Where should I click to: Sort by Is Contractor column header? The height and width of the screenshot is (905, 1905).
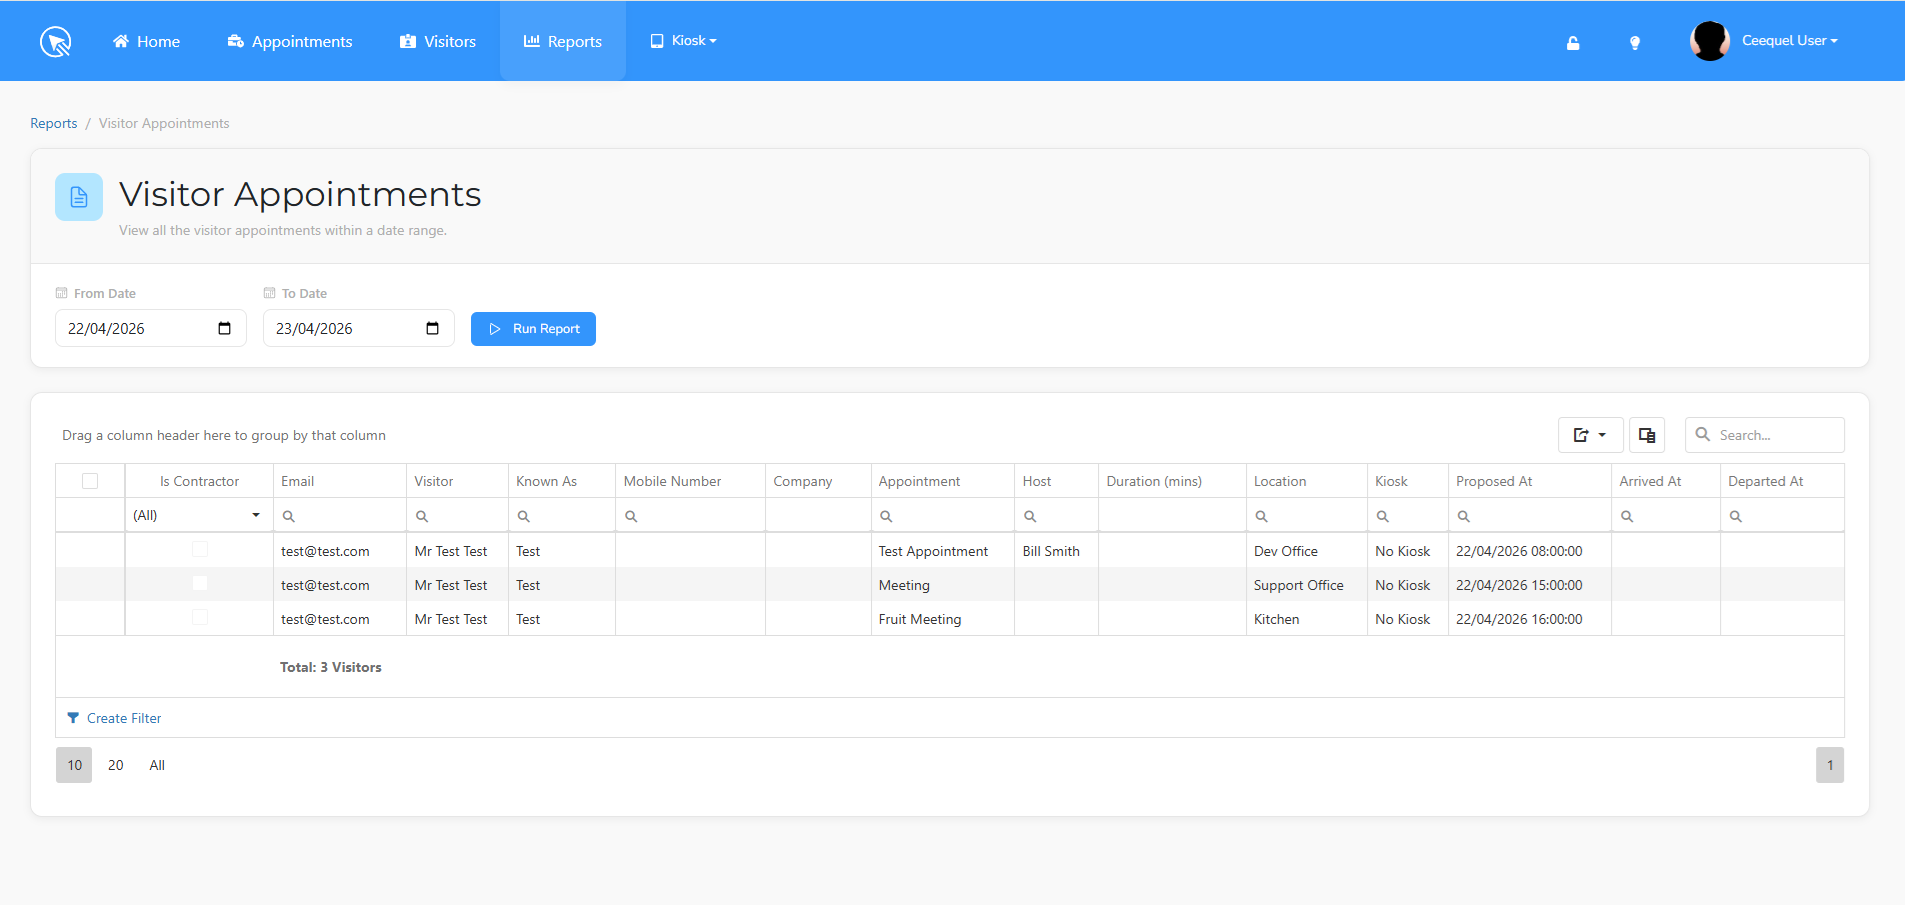pos(199,481)
